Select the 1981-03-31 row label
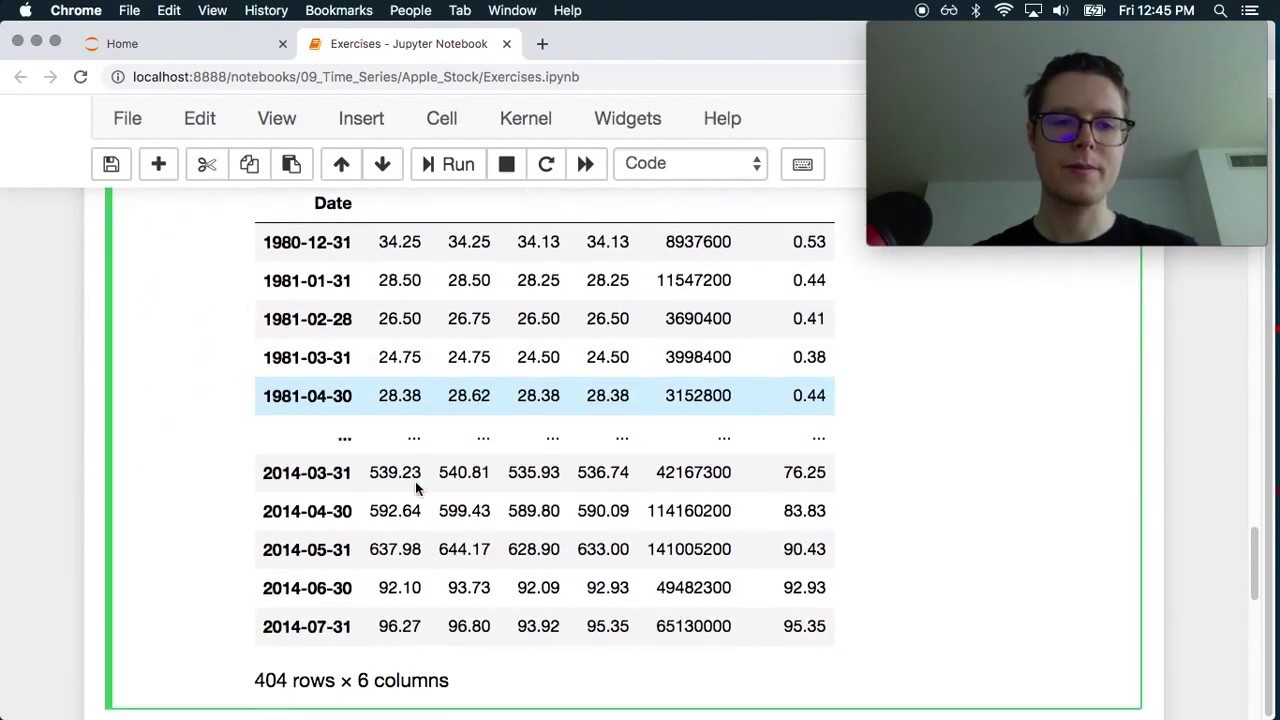This screenshot has width=1280, height=720. pyautogui.click(x=307, y=358)
